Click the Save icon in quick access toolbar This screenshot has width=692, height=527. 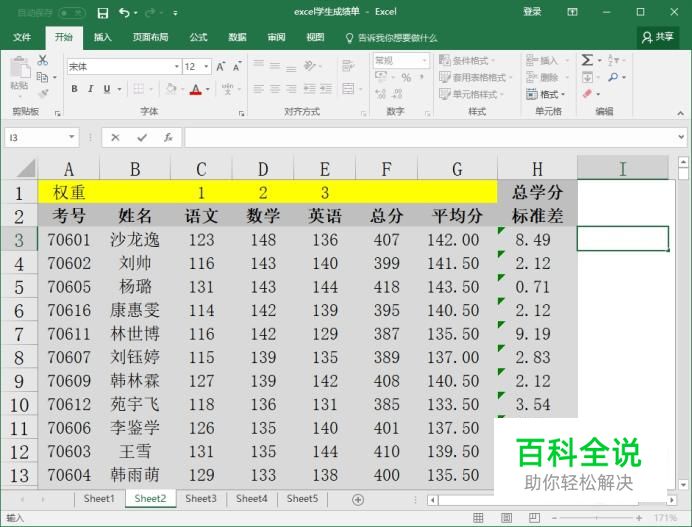[102, 13]
